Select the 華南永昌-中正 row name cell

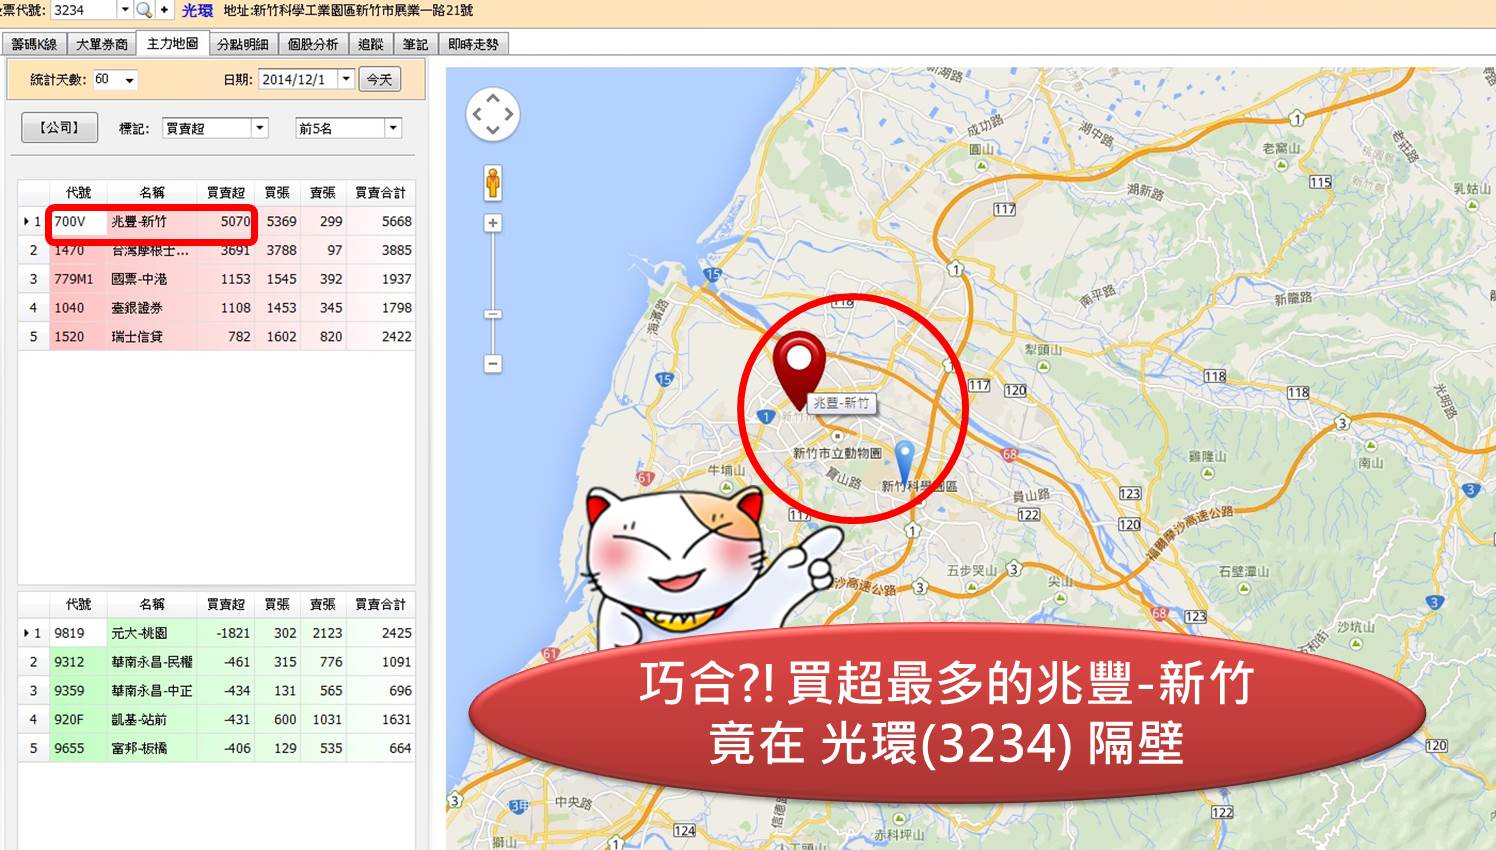coord(152,691)
